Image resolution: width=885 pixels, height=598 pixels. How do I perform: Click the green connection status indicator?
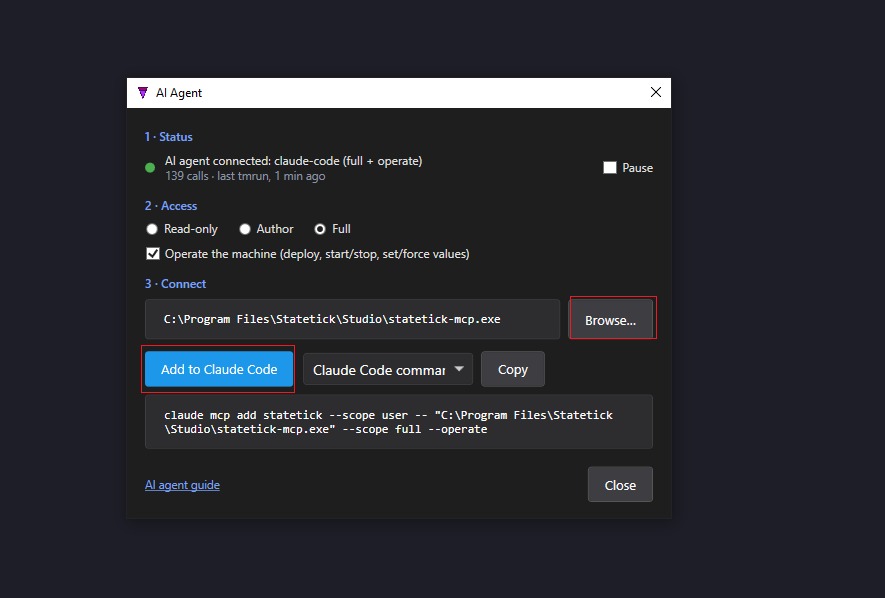click(150, 168)
